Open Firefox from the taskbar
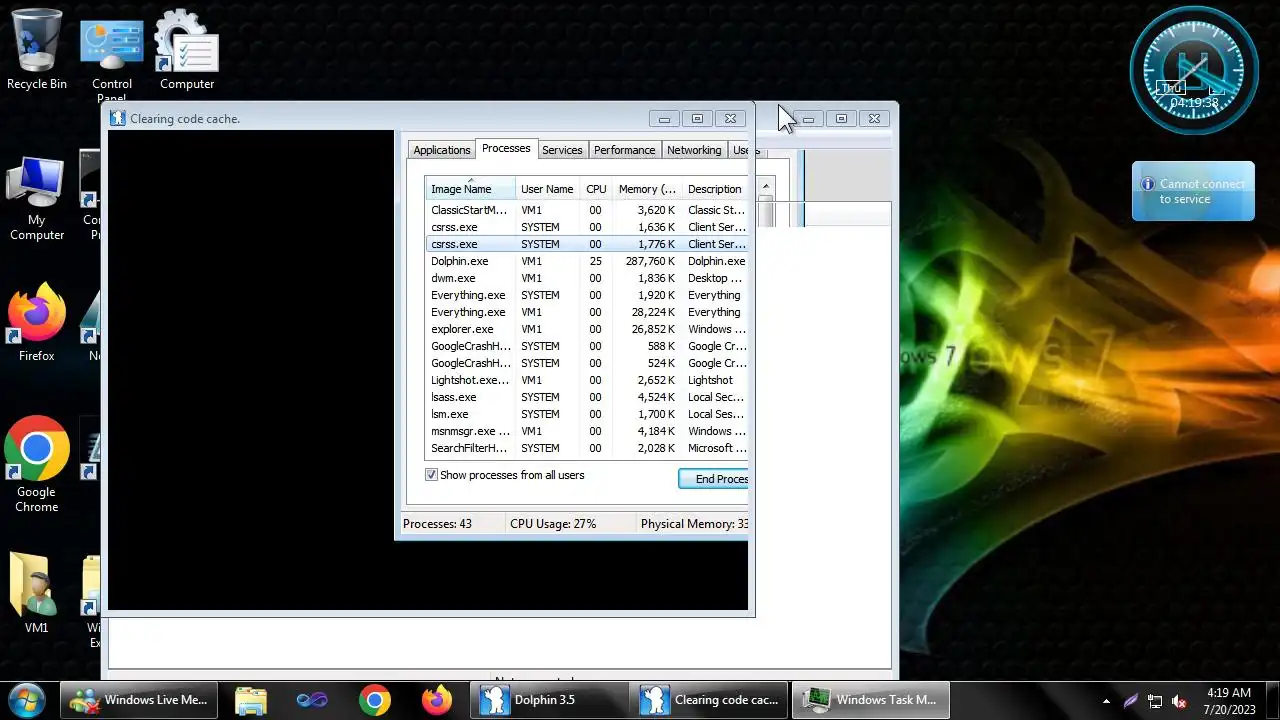This screenshot has width=1280, height=720. pyautogui.click(x=437, y=700)
